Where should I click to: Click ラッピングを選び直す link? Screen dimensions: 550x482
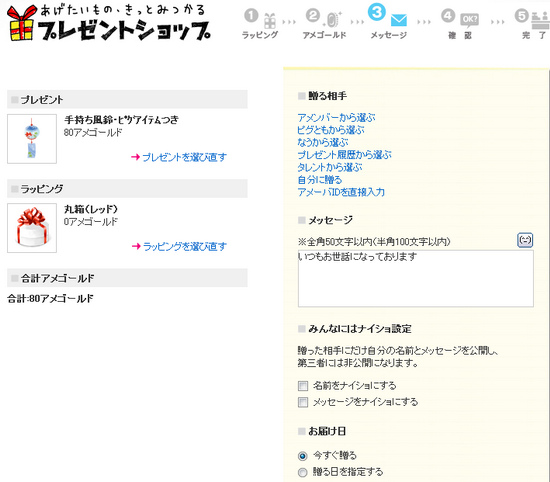(x=185, y=246)
